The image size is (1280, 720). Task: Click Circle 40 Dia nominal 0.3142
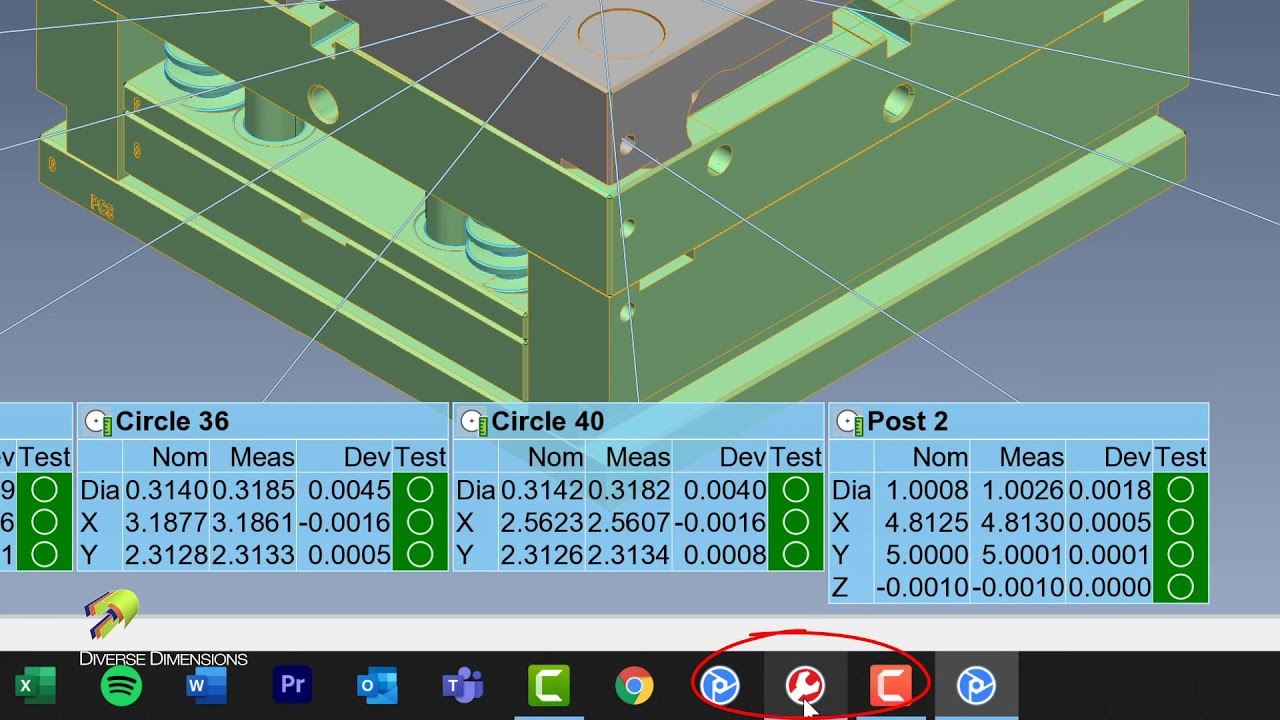542,490
